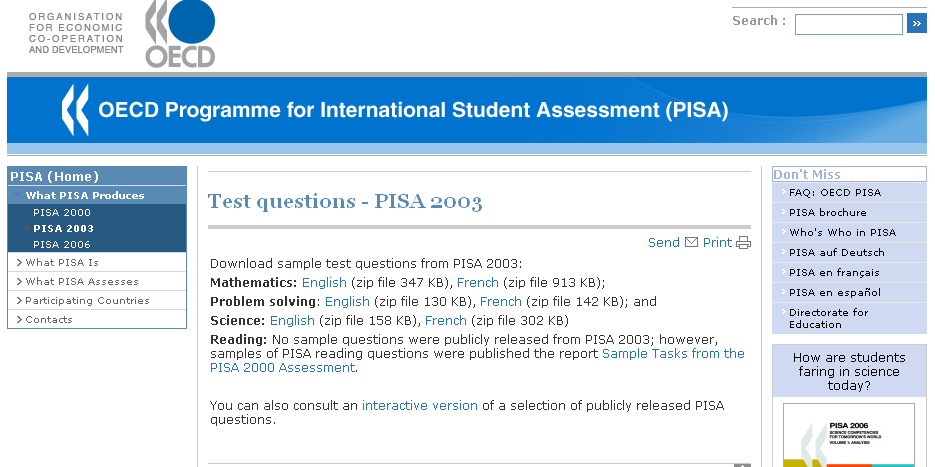Open the FAQ: OECD PISA link
This screenshot has width=935, height=467.
coord(835,193)
